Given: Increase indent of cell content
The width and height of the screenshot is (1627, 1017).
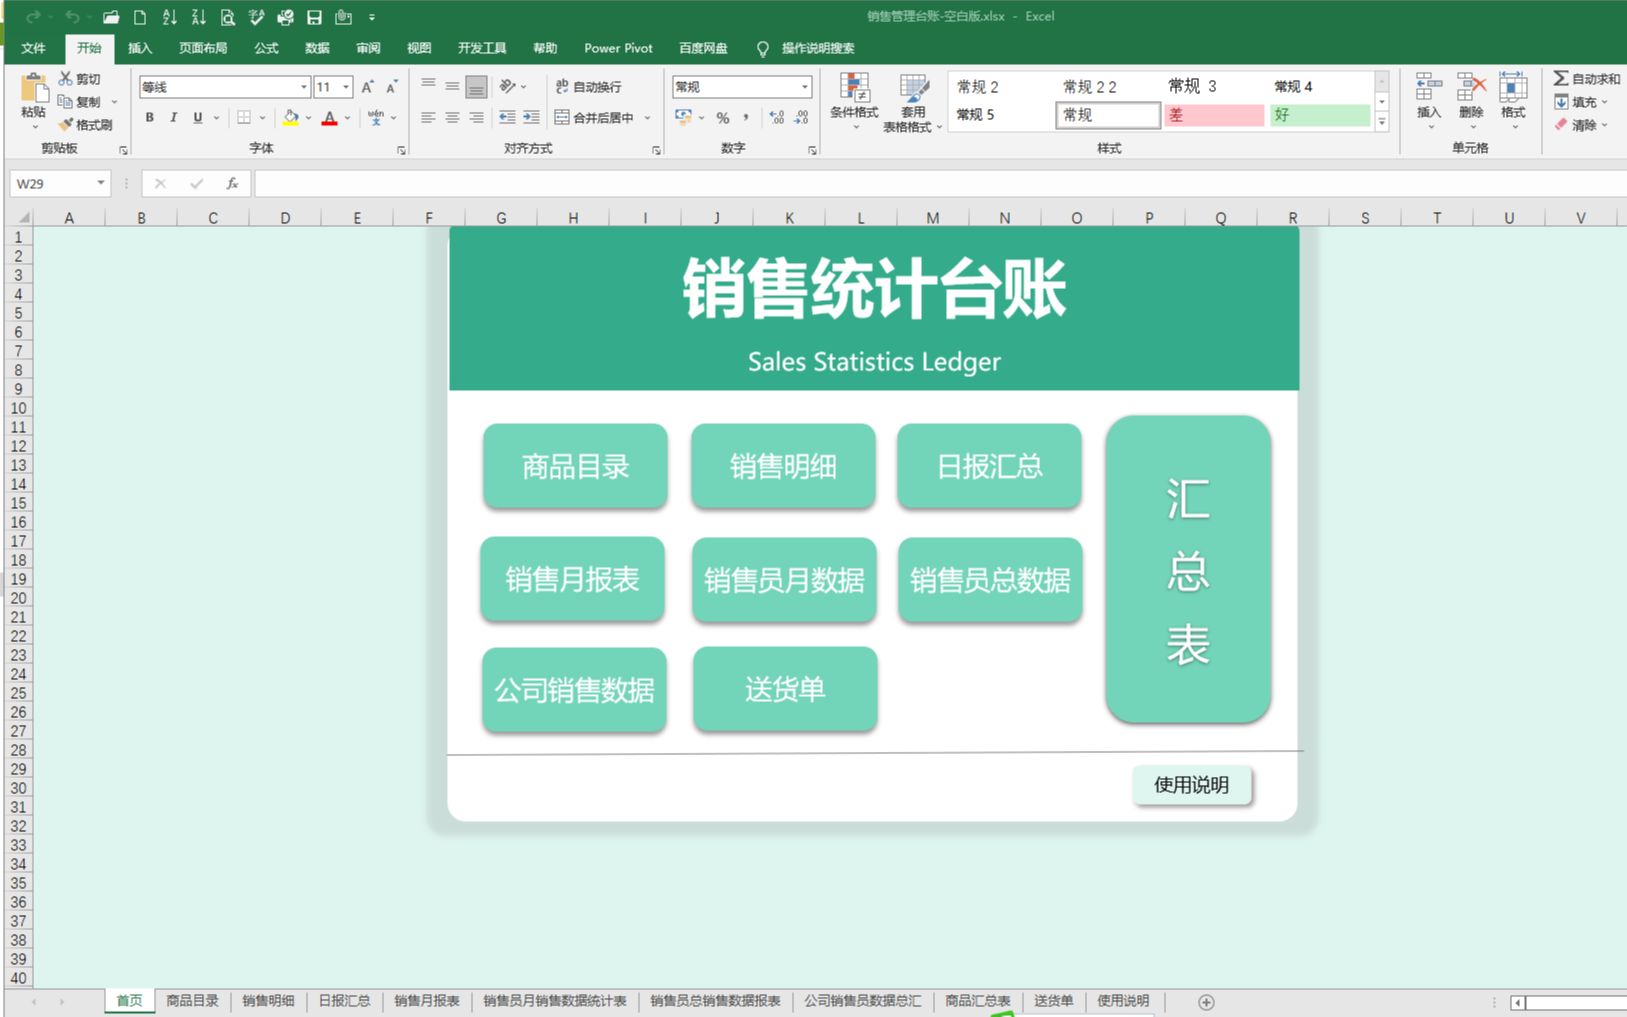Looking at the screenshot, I should [531, 117].
